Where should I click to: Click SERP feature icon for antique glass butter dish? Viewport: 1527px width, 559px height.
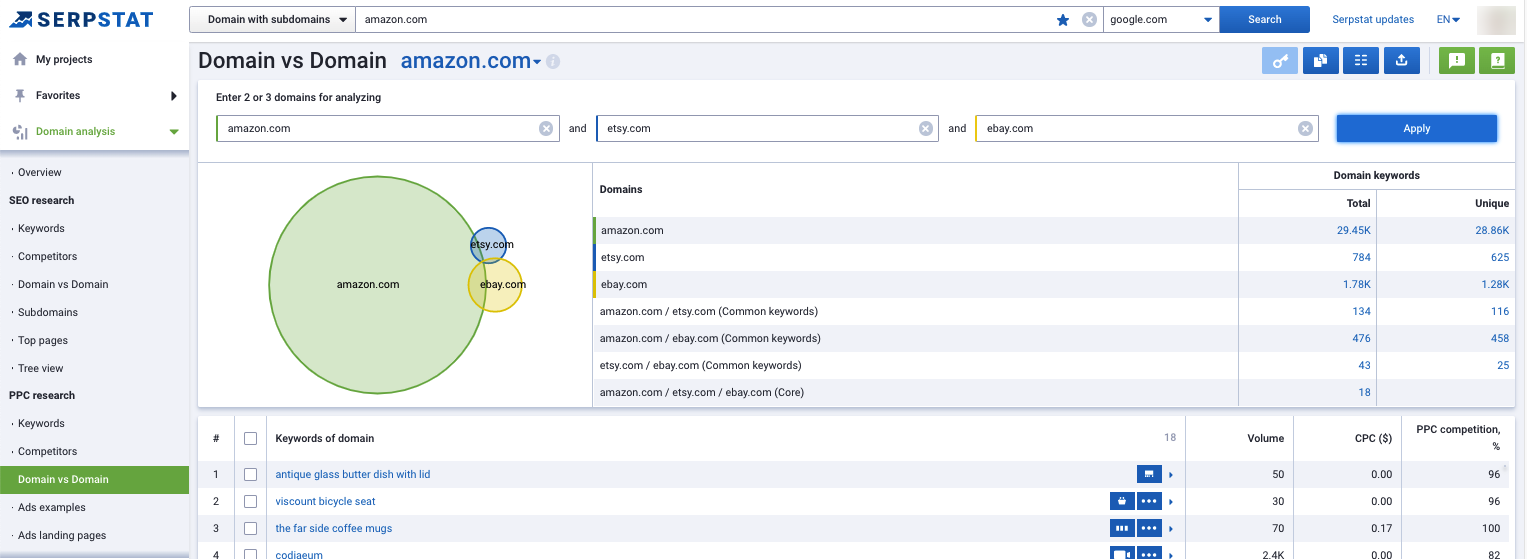1149,474
